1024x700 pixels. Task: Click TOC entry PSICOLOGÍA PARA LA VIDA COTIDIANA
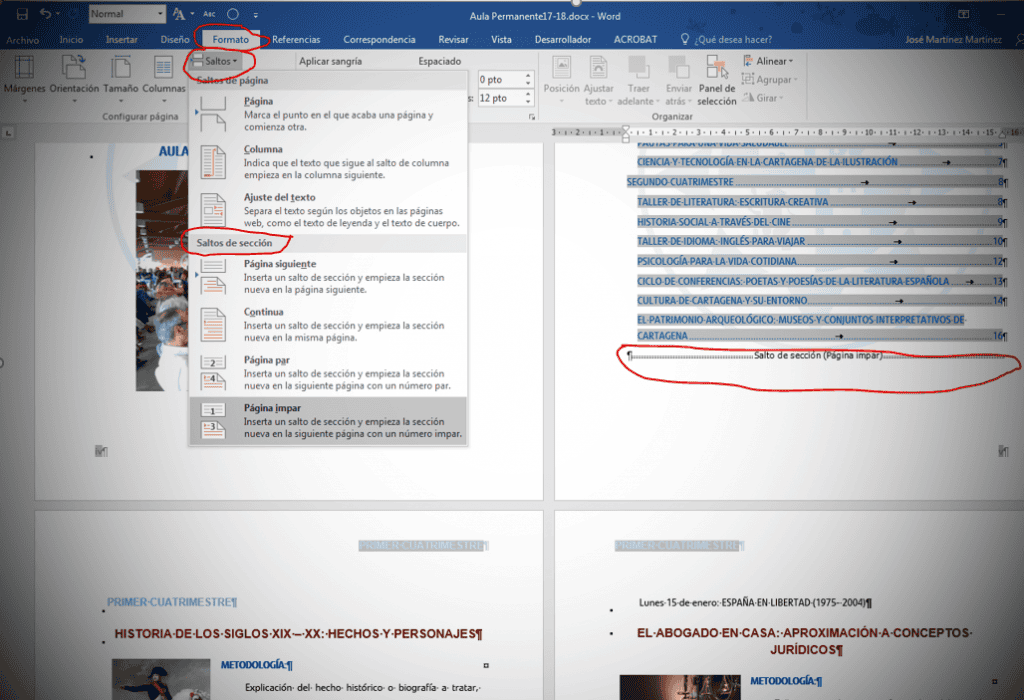click(x=822, y=261)
